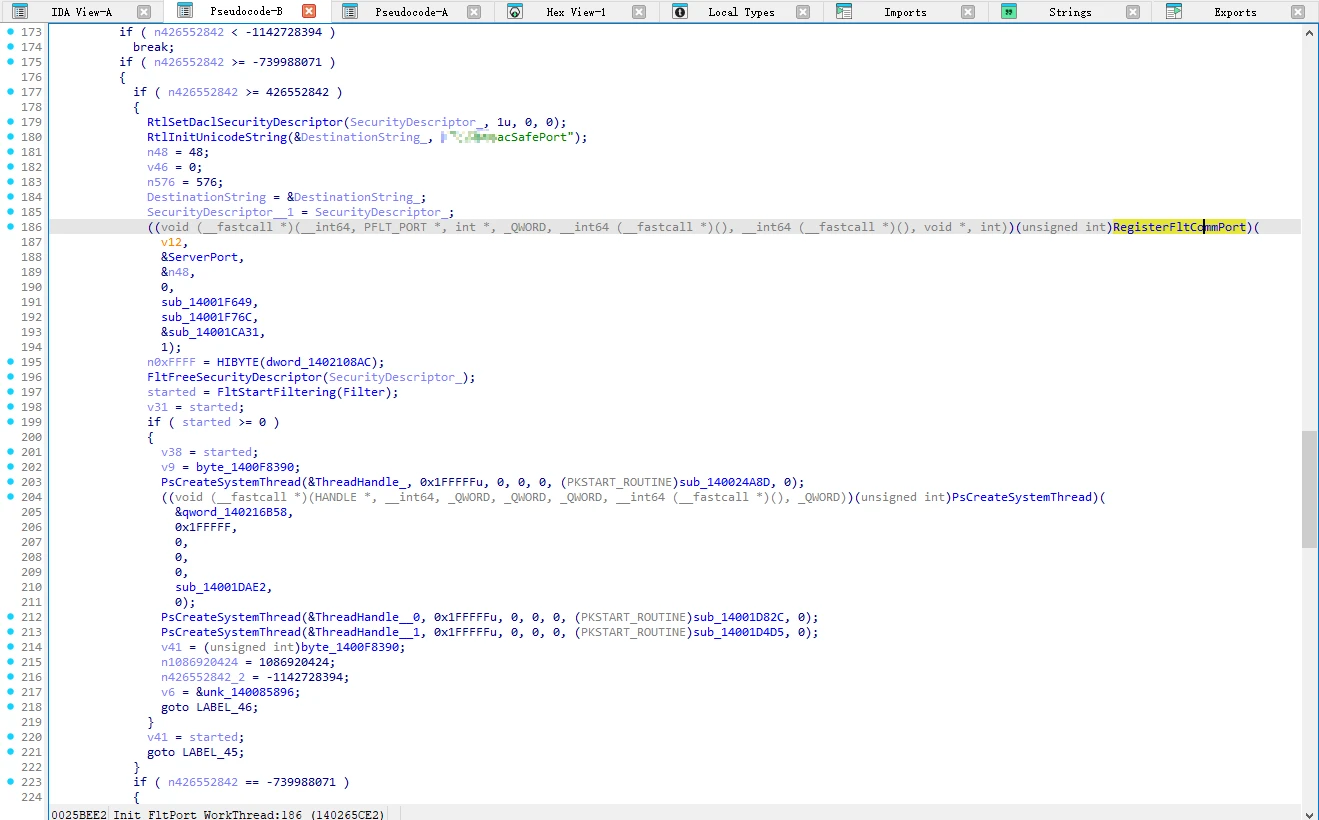Switch to the IDA View-A tab
Image resolution: width=1319 pixels, height=820 pixels.
82,12
